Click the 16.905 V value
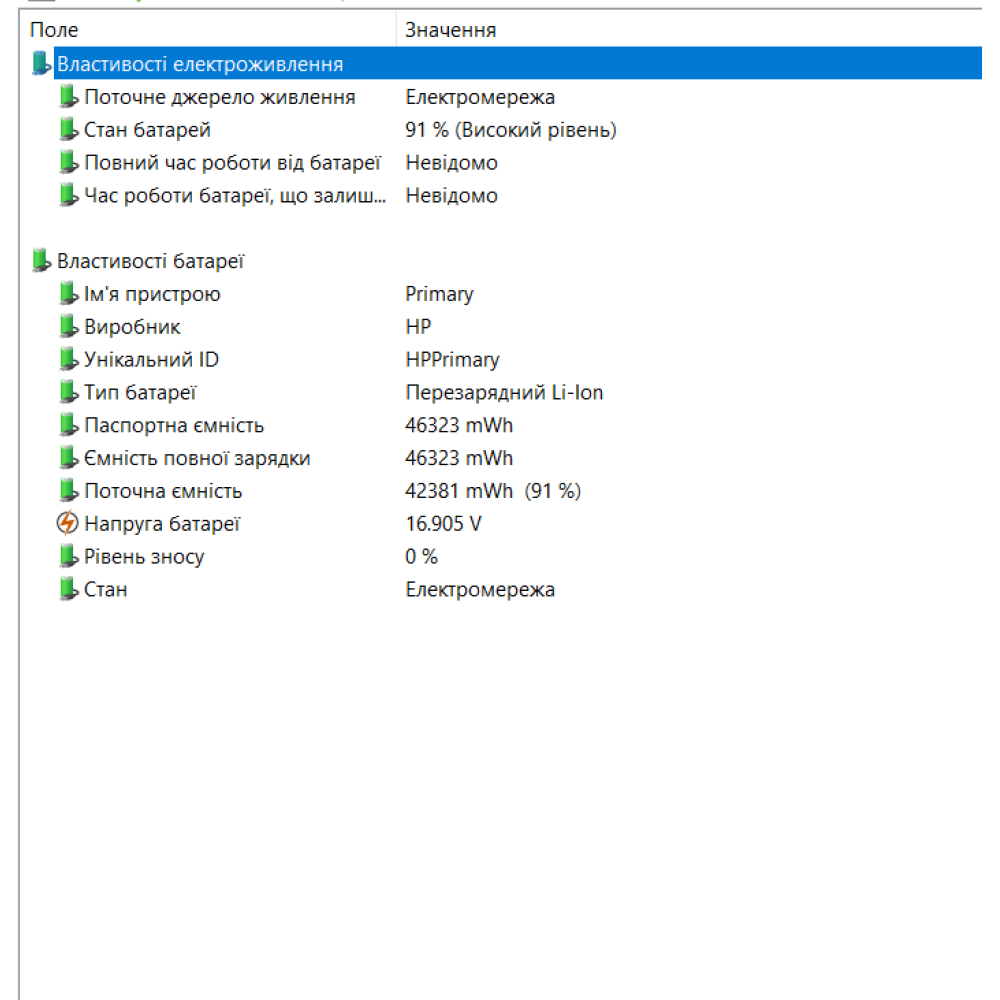The height and width of the screenshot is (1000, 1000). tap(443, 524)
